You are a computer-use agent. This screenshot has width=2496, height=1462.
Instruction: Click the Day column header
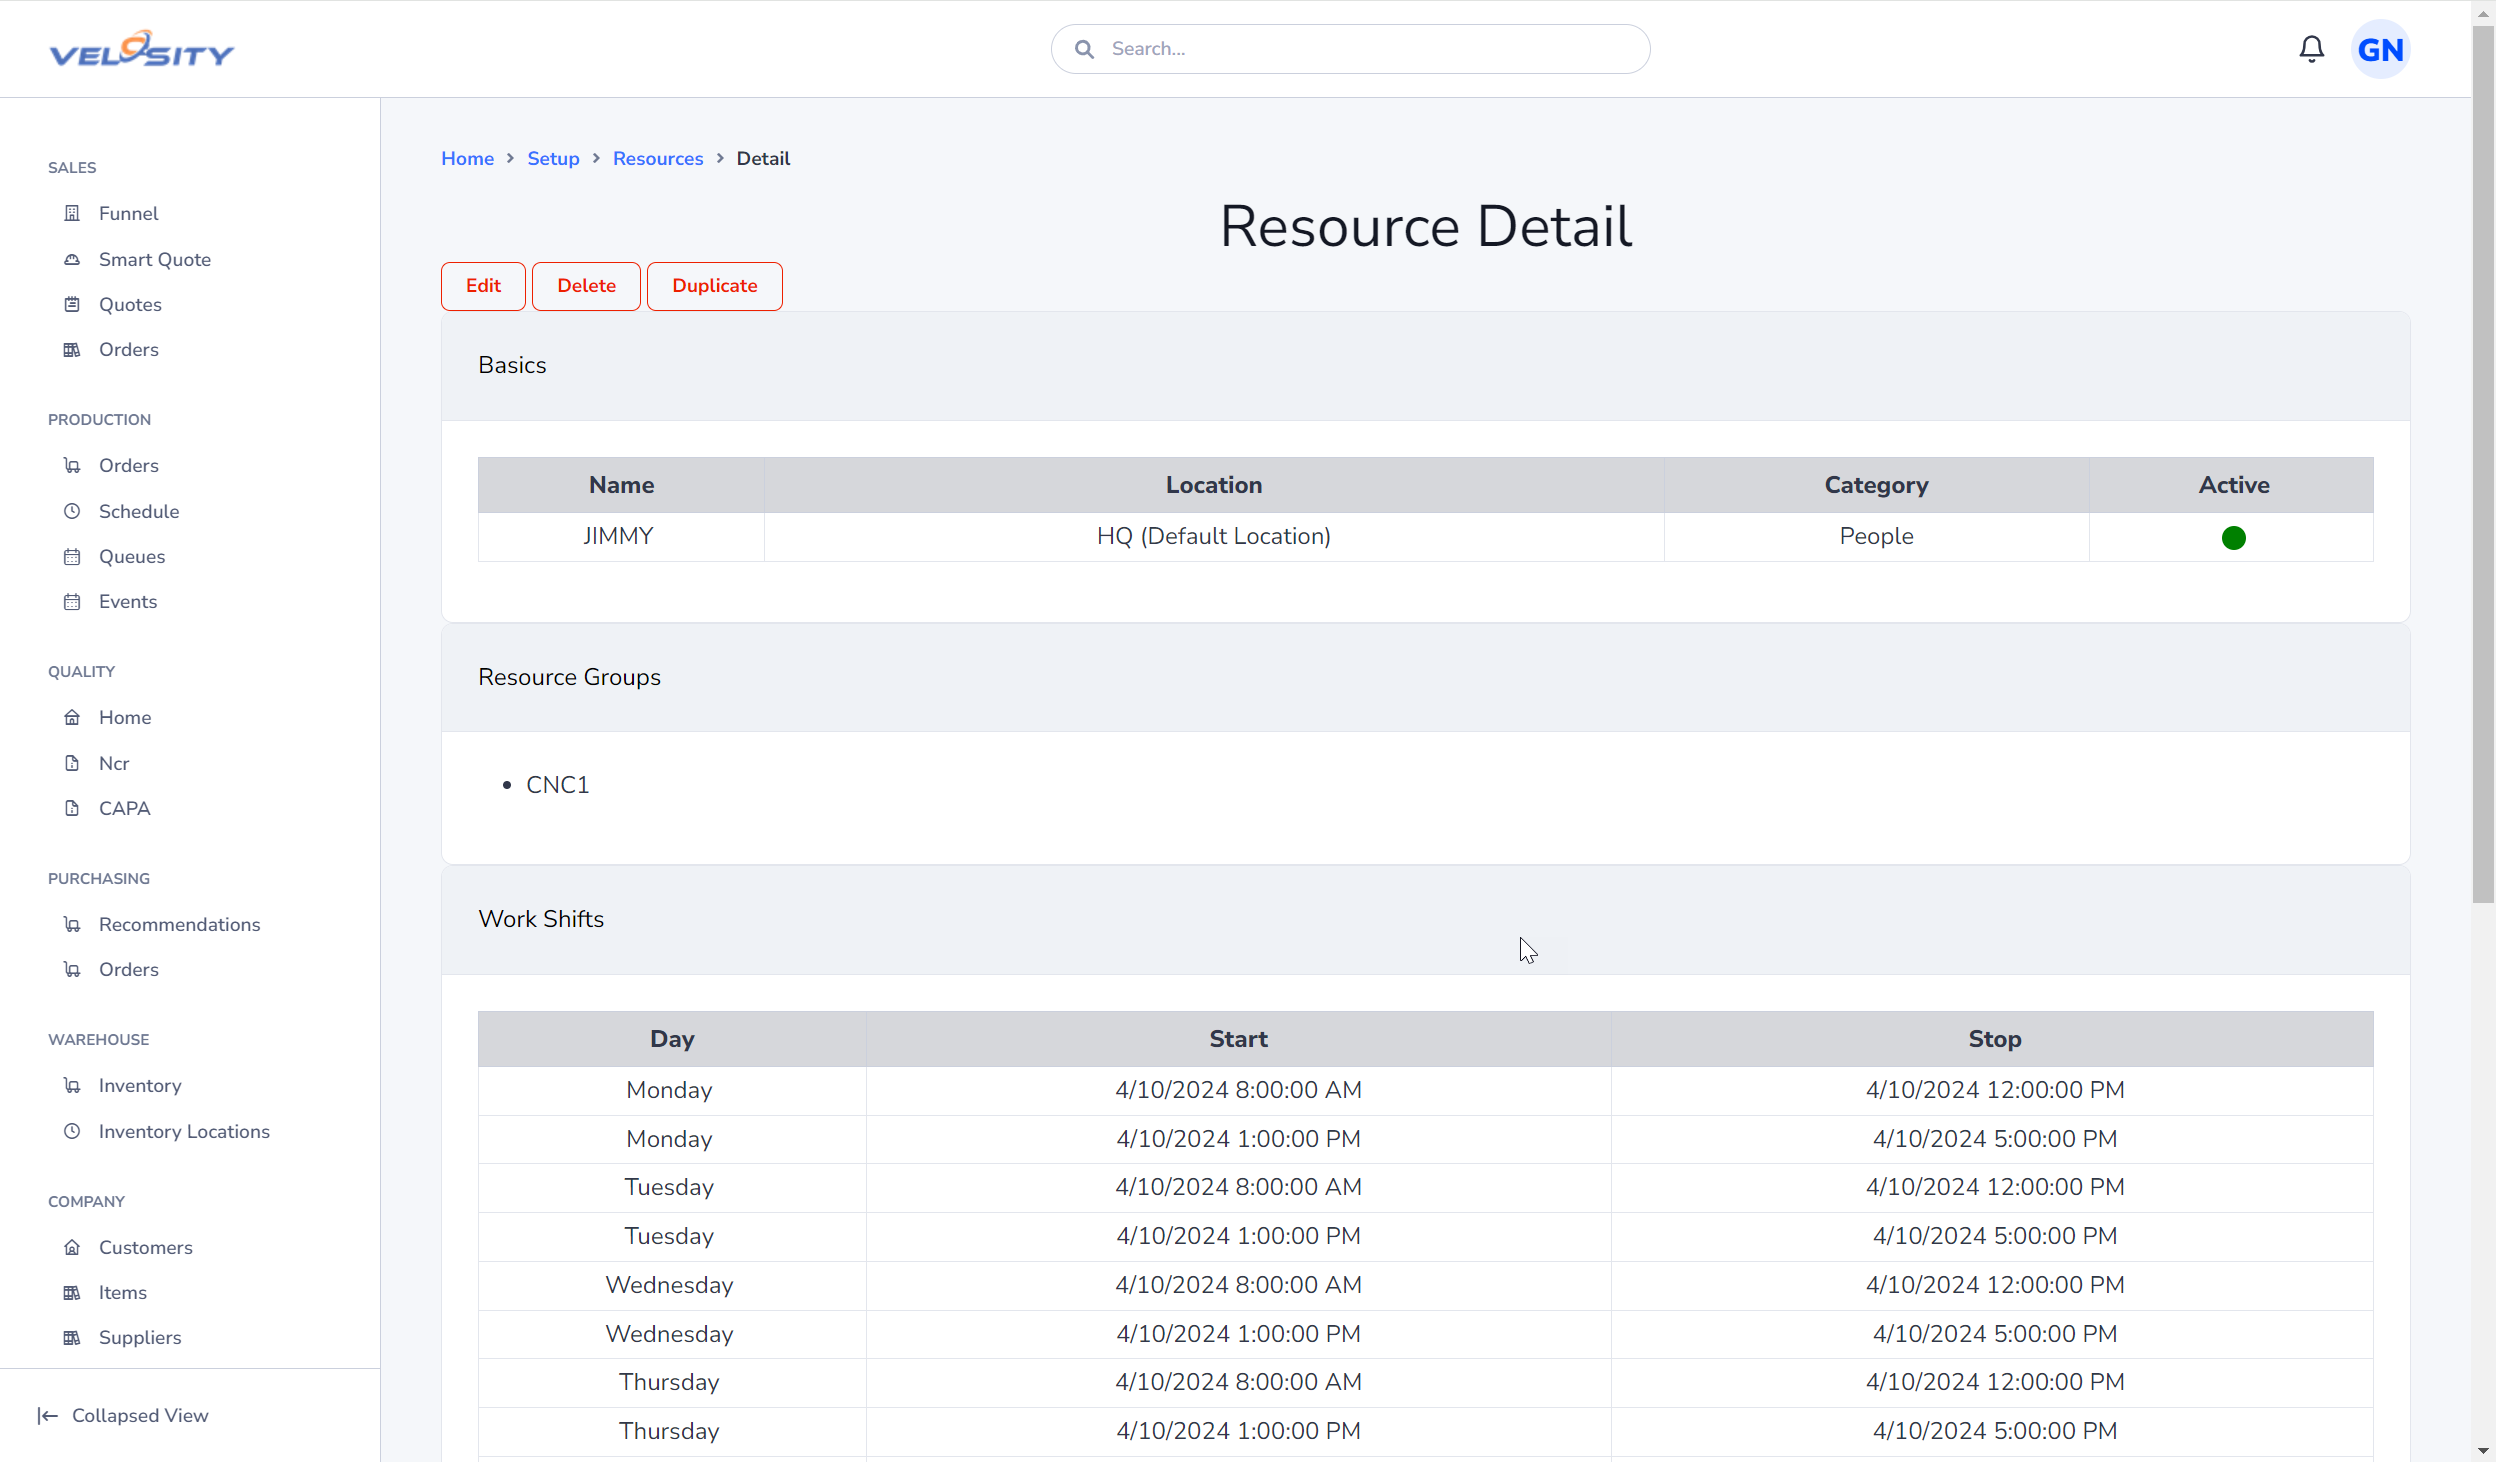(x=672, y=1039)
